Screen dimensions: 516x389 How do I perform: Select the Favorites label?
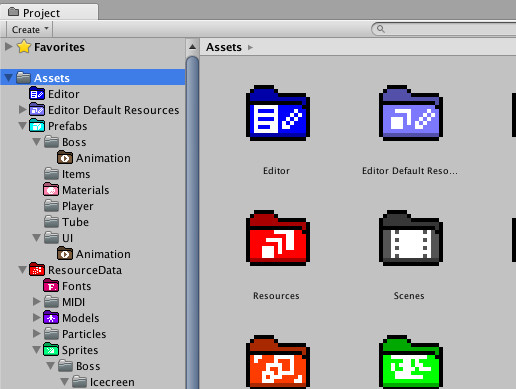coord(59,47)
